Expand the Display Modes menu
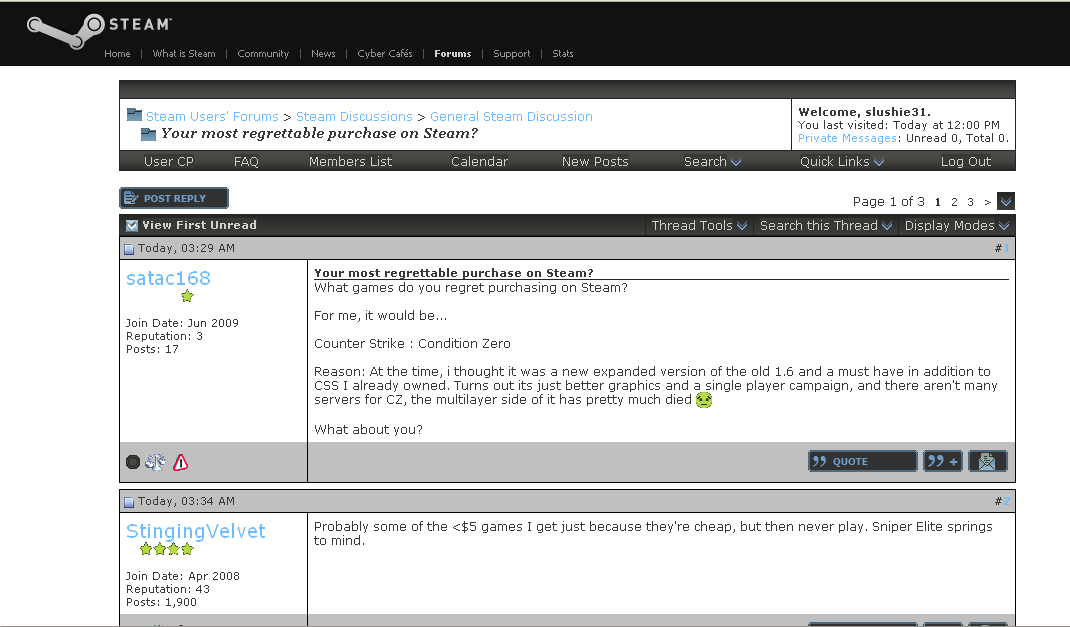Image resolution: width=1070 pixels, height=627 pixels. point(957,226)
